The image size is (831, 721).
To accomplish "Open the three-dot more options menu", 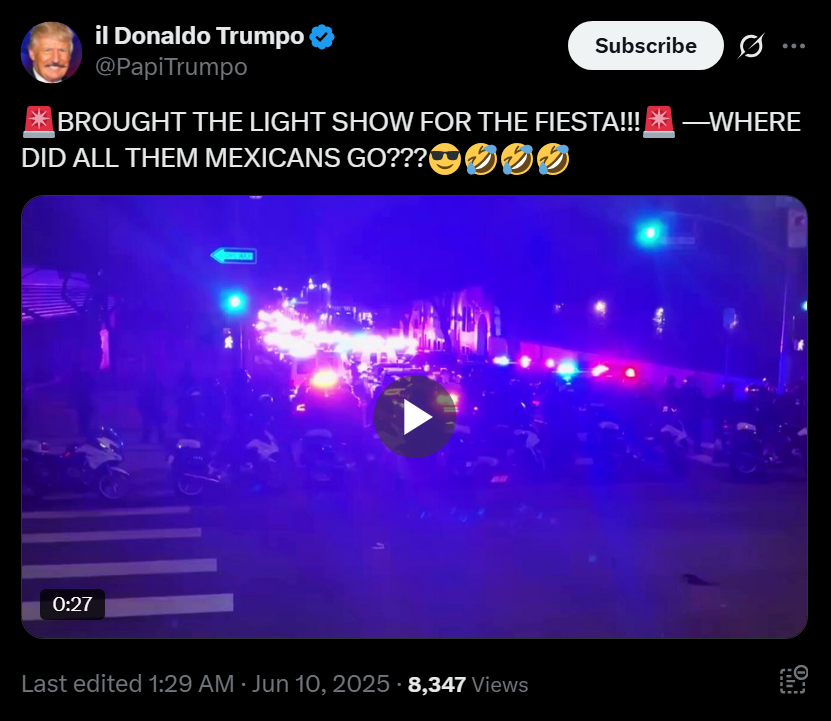I will coord(793,46).
